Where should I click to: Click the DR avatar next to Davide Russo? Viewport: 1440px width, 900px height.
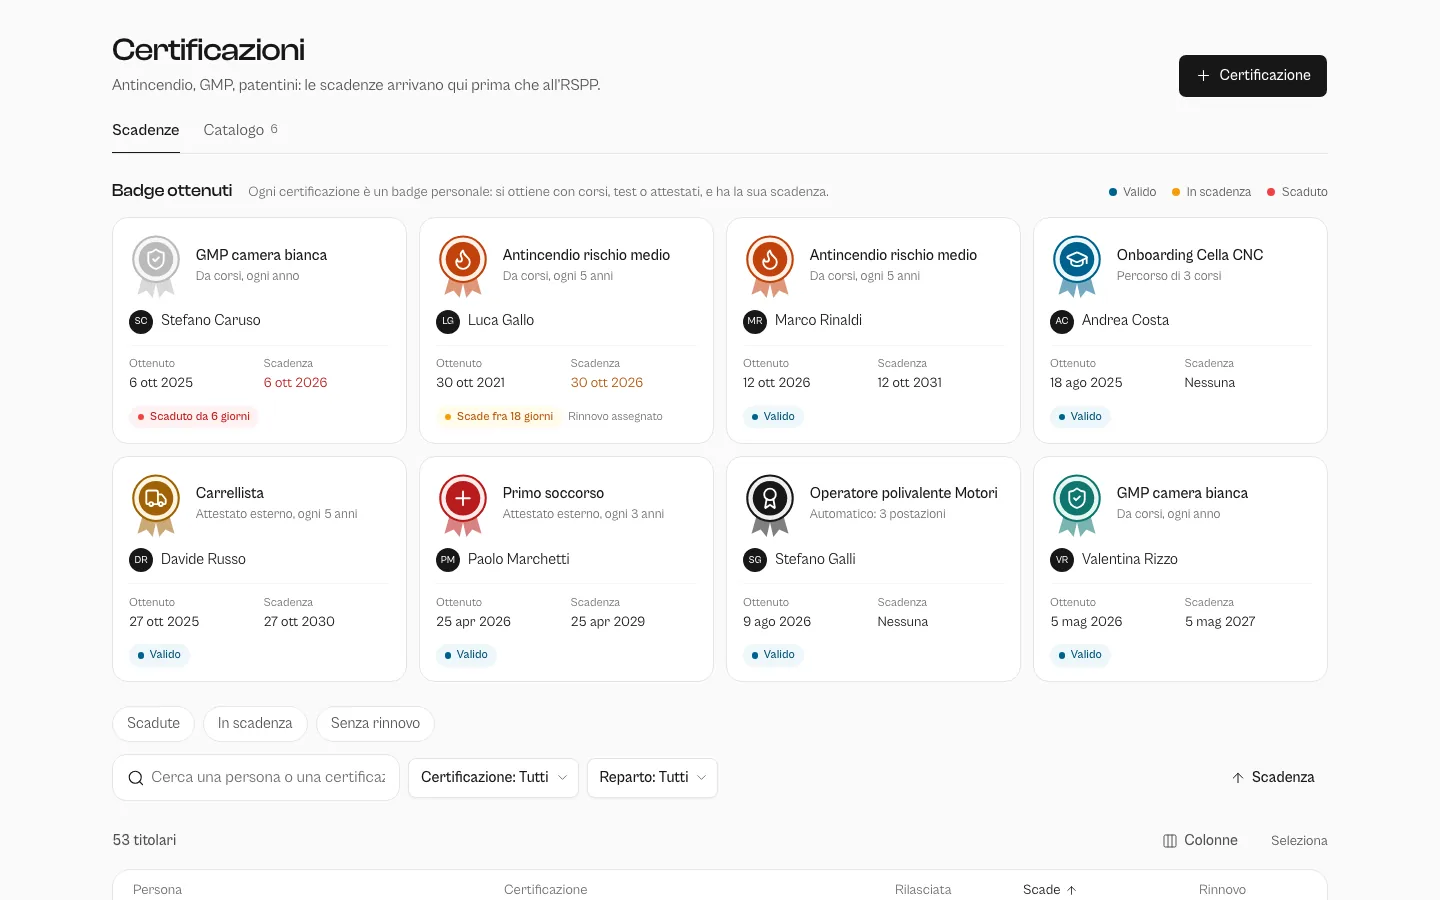coord(141,560)
